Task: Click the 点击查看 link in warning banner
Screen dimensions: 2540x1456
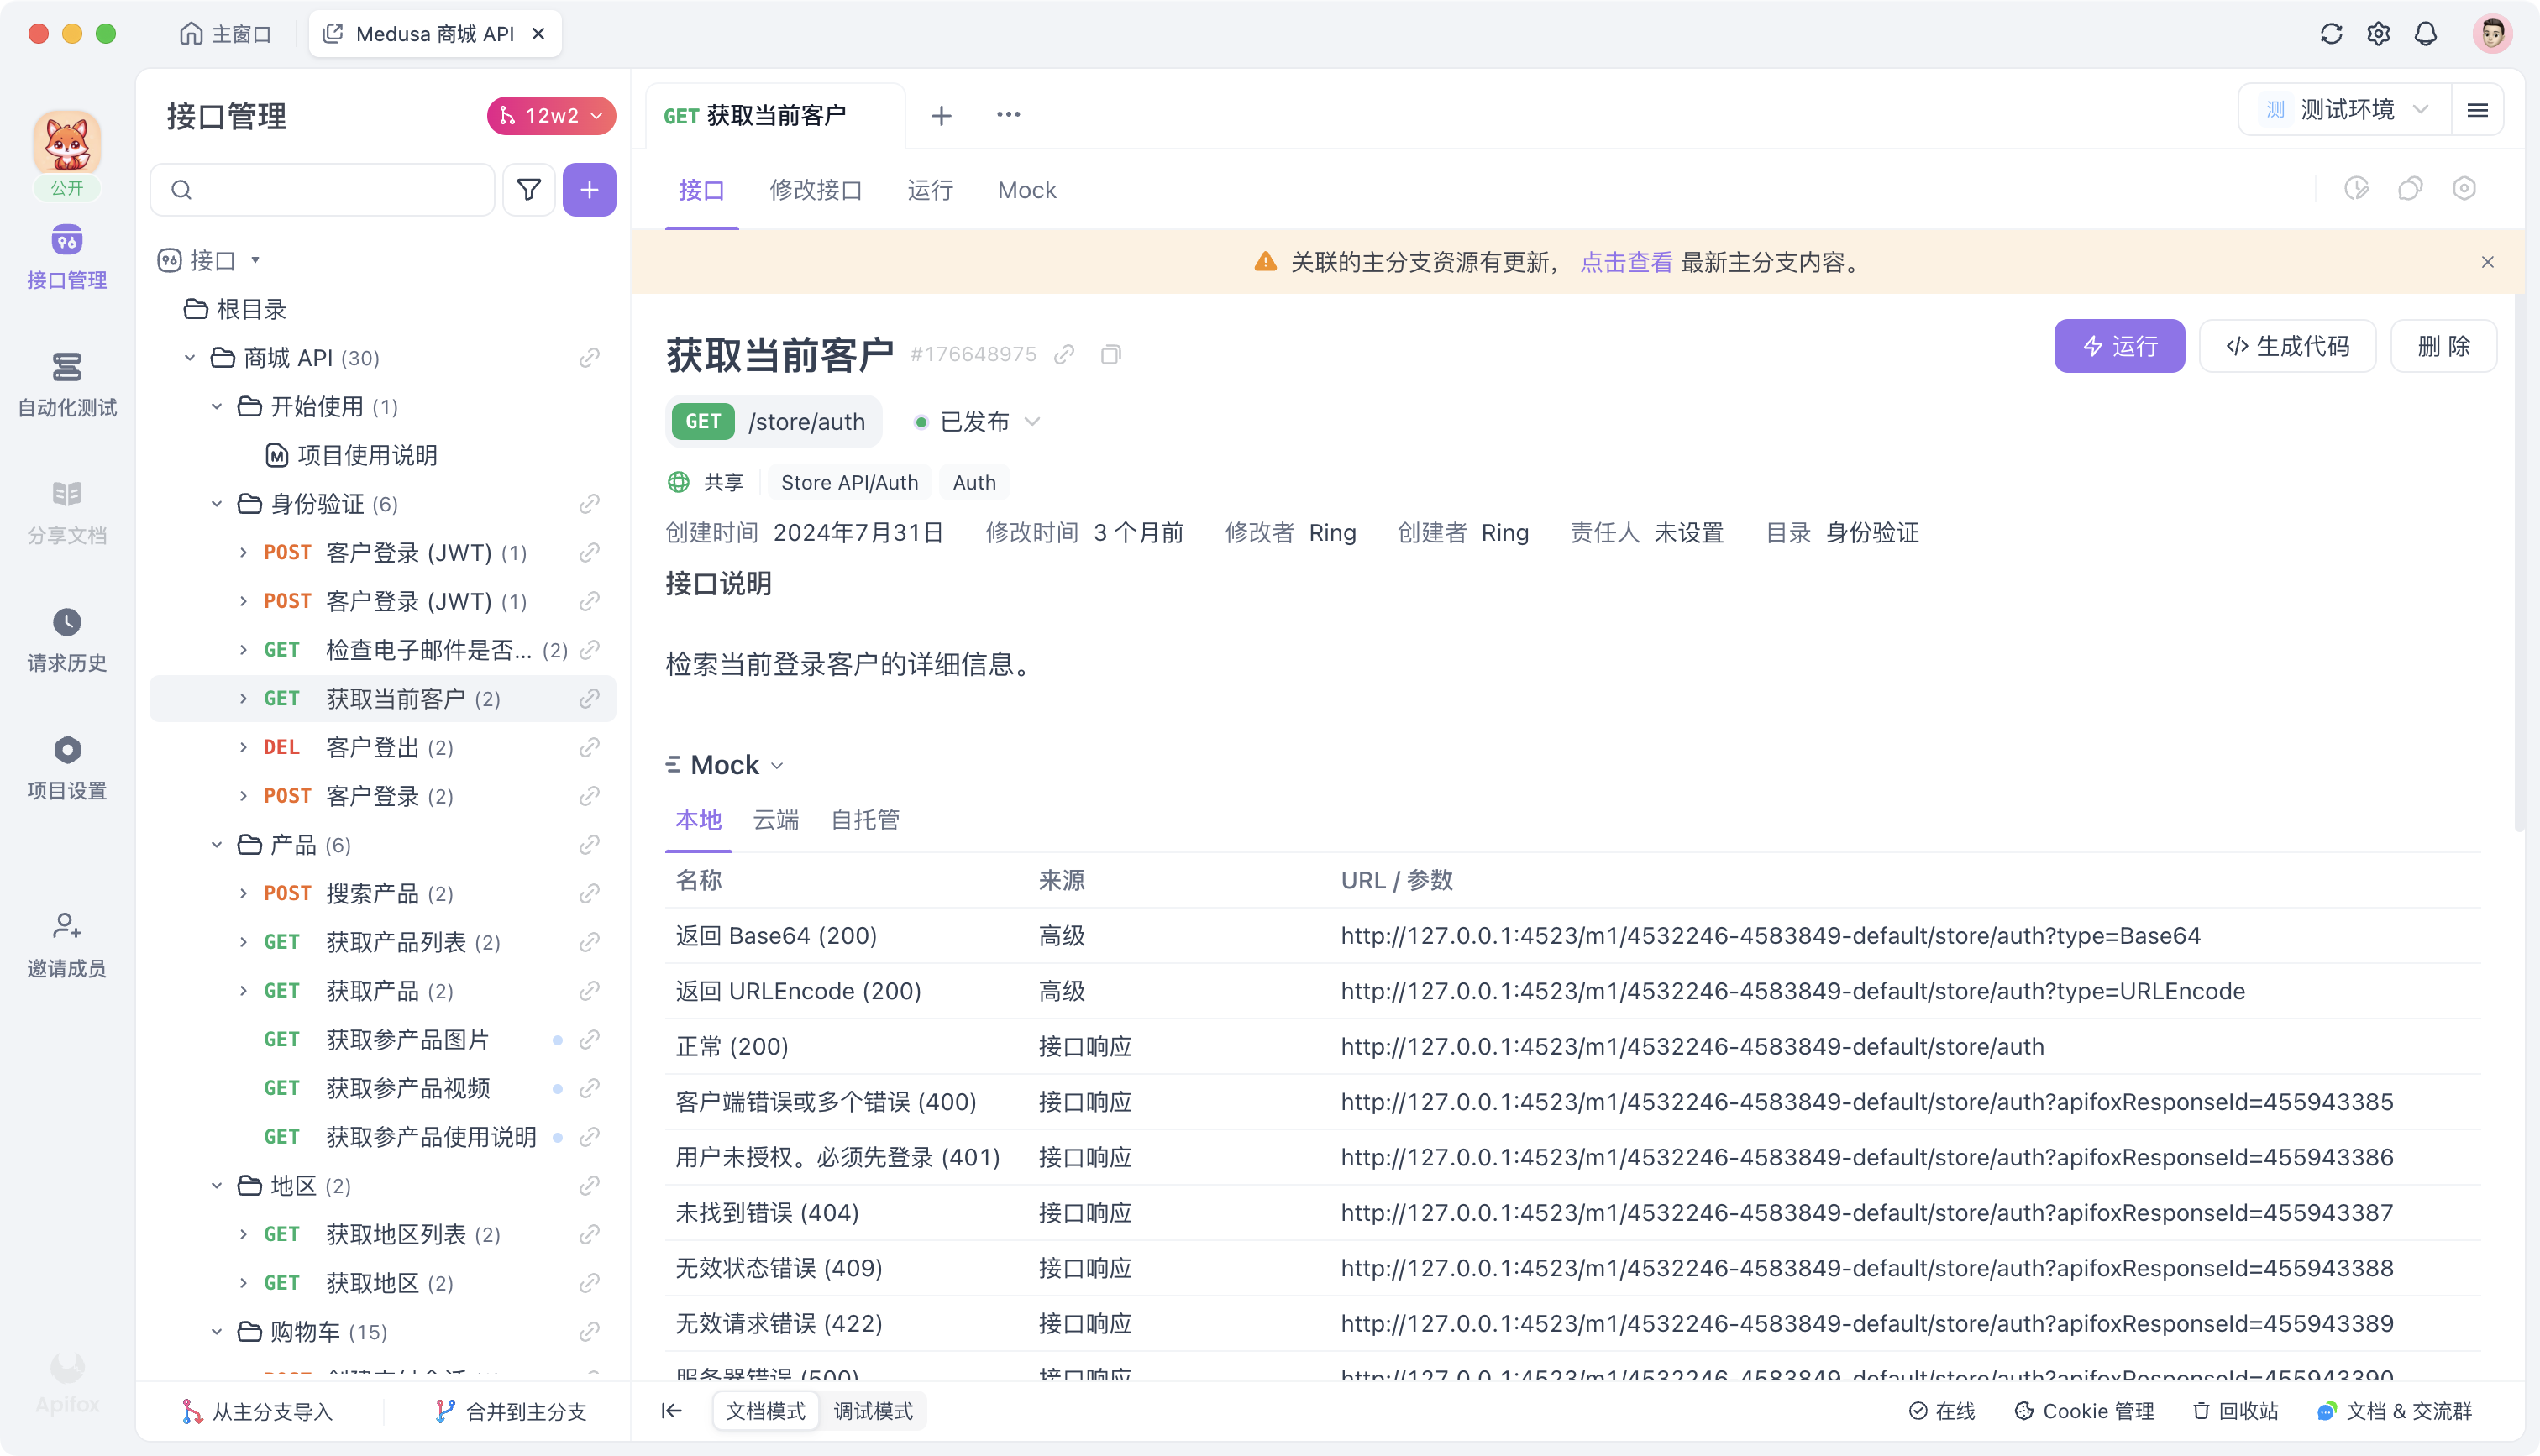Action: coord(1626,262)
